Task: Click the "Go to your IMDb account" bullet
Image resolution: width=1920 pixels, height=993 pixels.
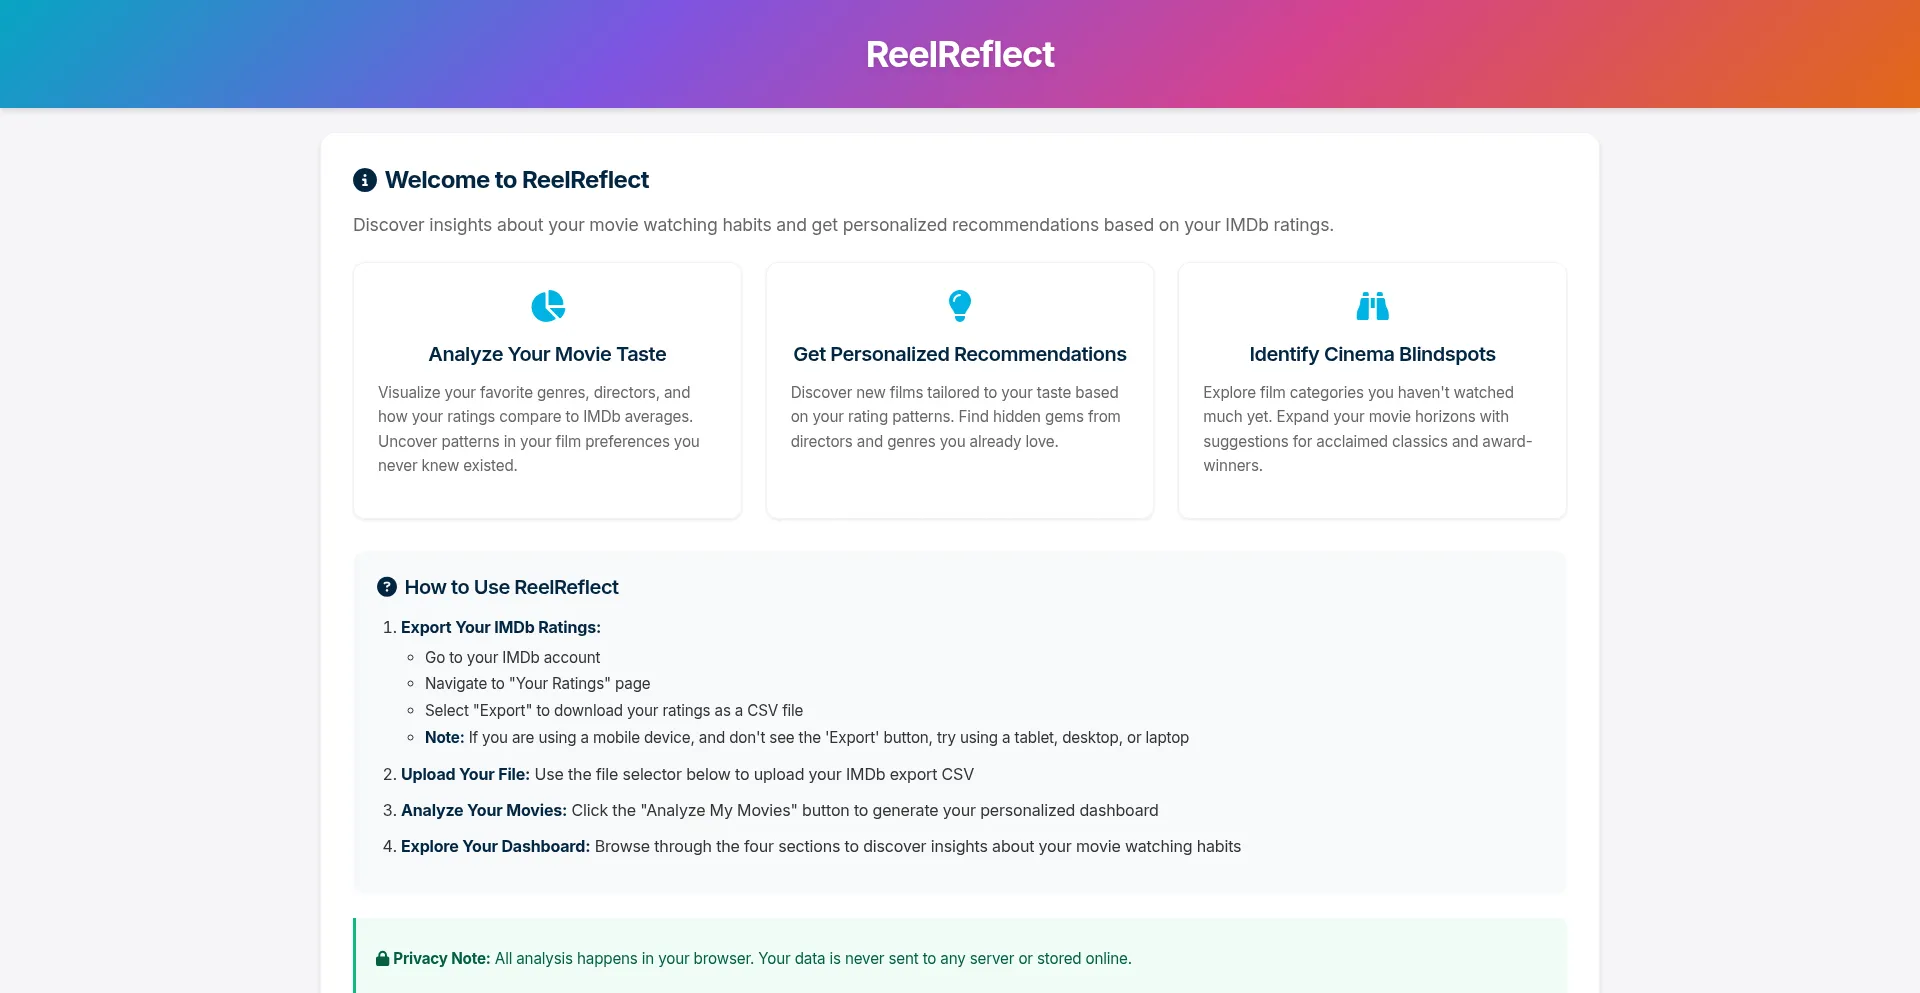Action: 512,657
